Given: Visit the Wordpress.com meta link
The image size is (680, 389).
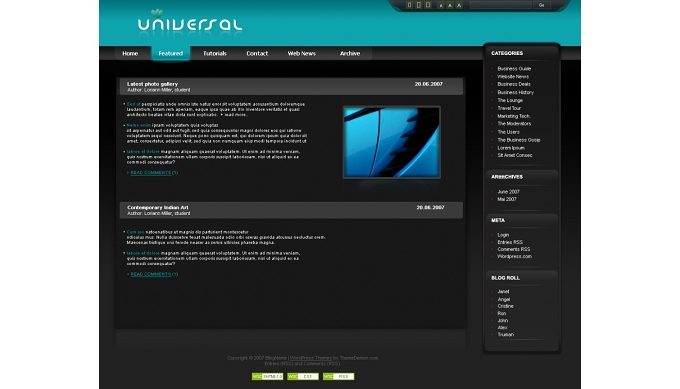Looking at the screenshot, I should pos(514,256).
